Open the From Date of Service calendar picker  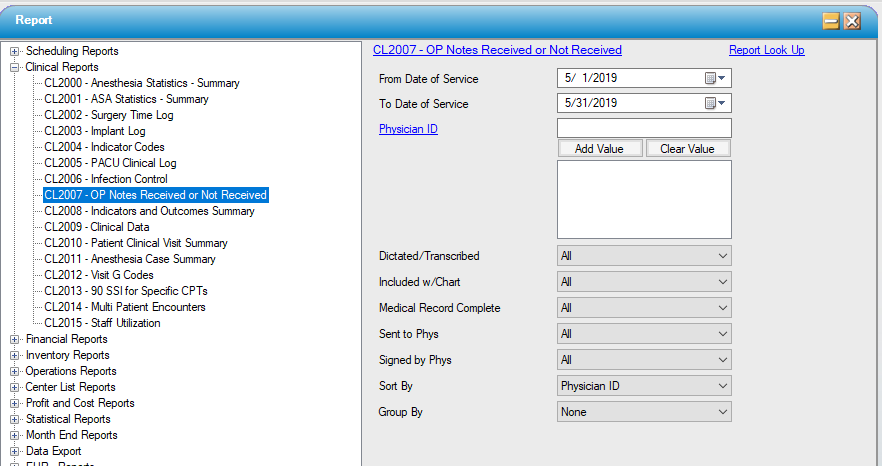(x=716, y=78)
